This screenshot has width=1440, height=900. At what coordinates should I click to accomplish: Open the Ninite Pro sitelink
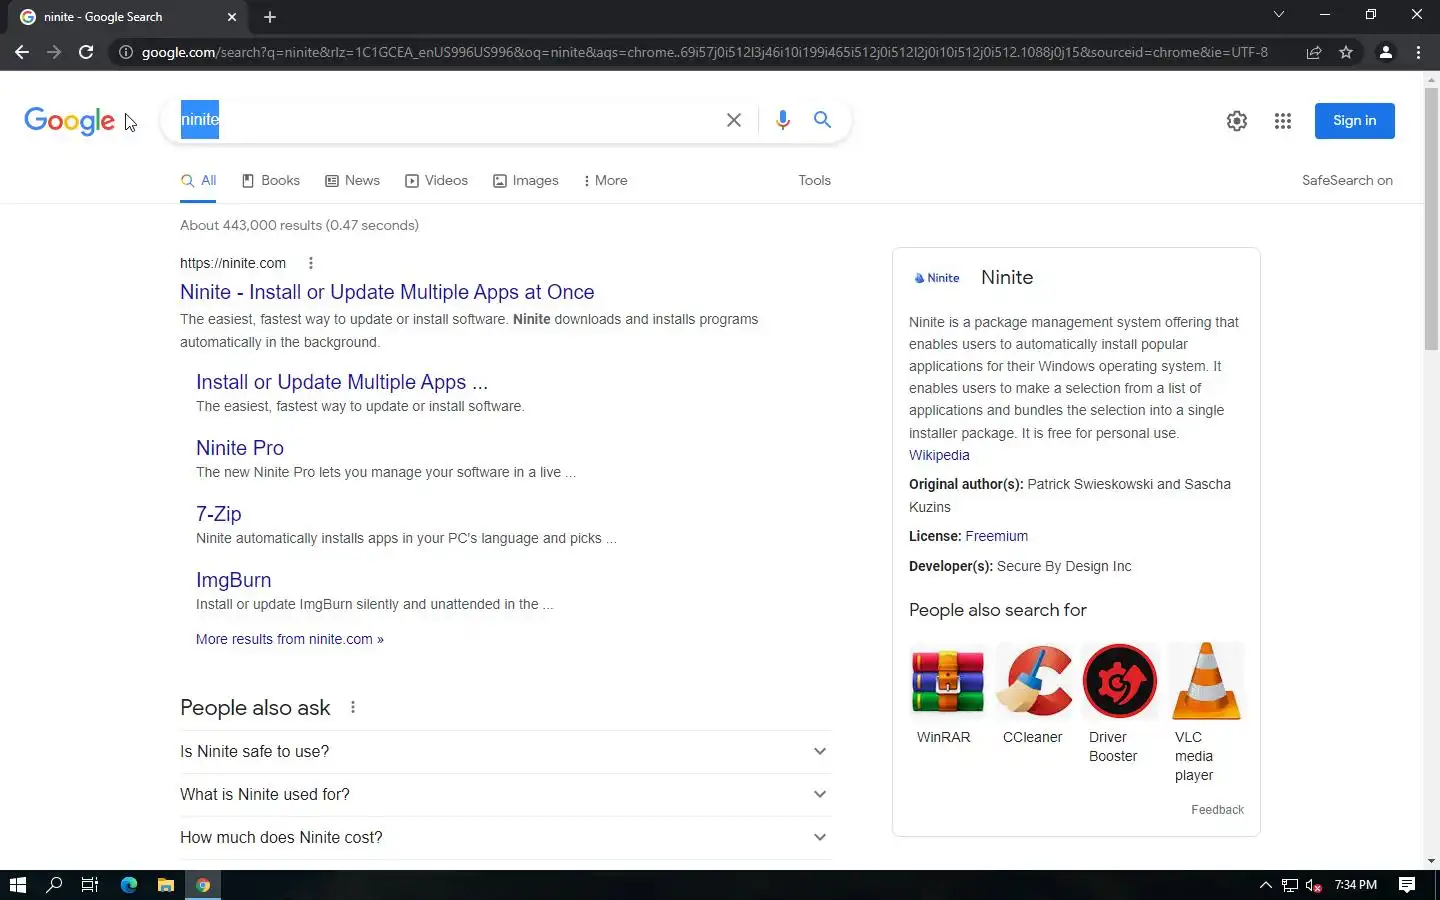(240, 448)
